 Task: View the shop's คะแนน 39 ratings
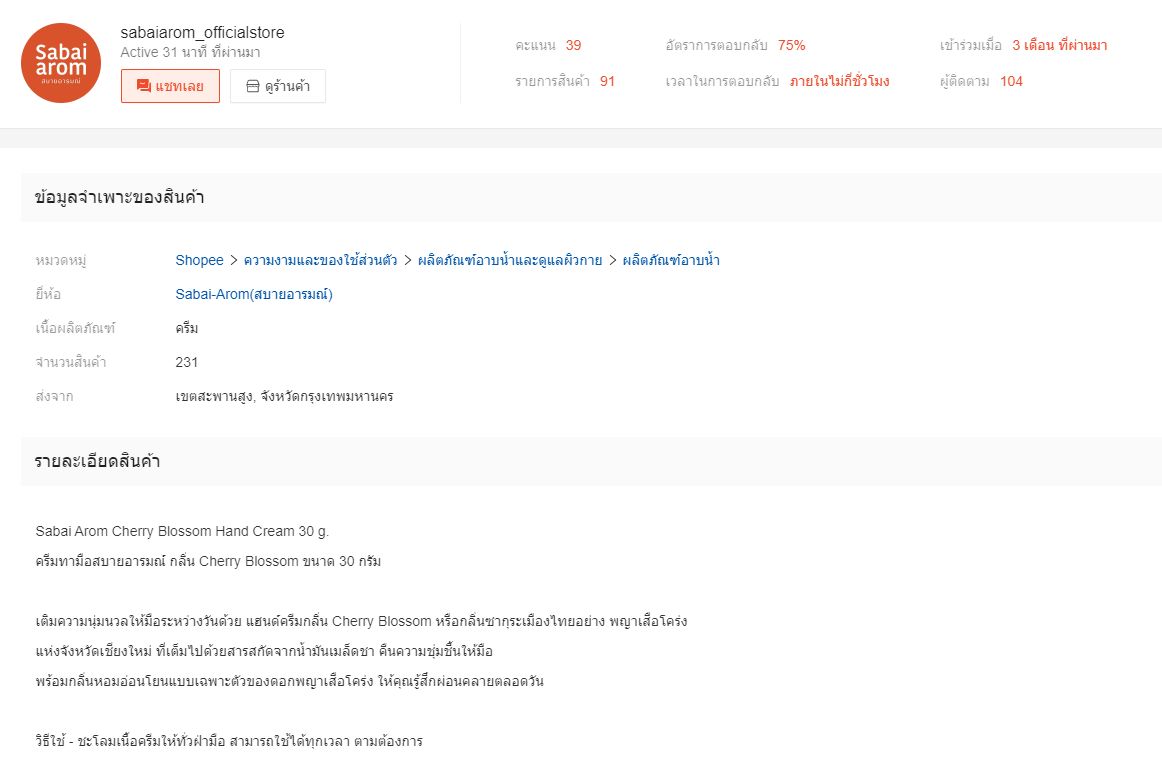573,45
